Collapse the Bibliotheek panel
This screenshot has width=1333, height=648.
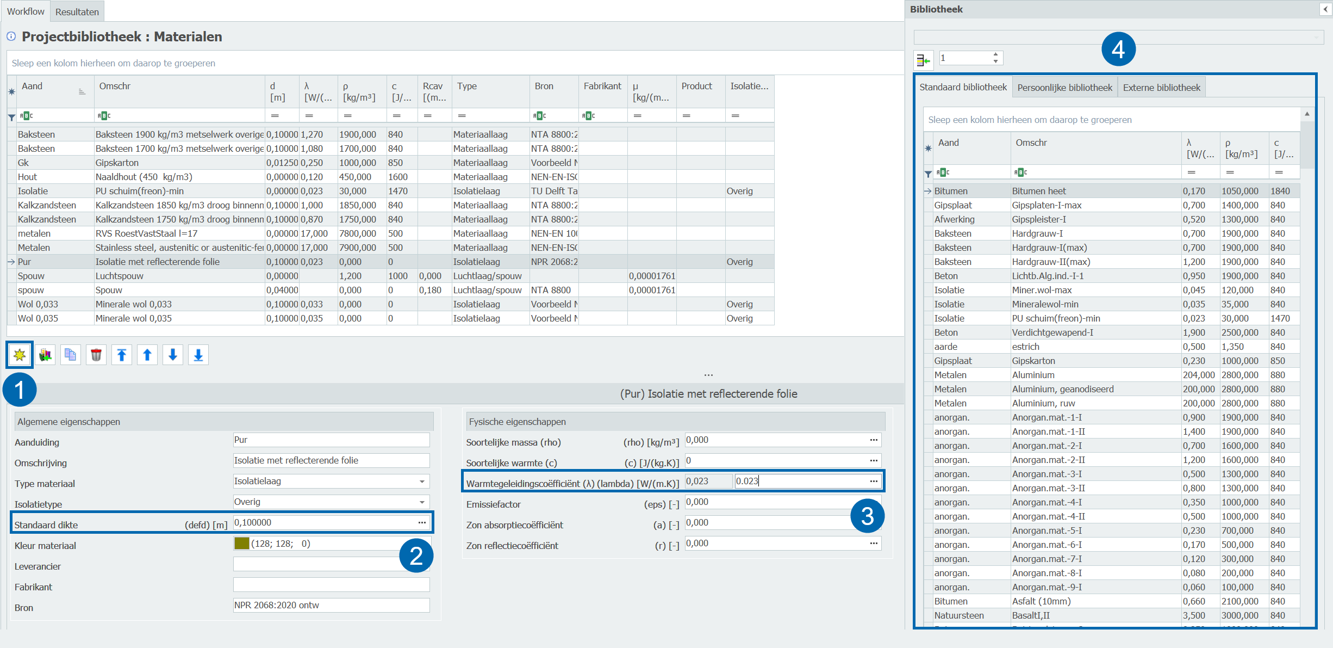click(x=1324, y=9)
